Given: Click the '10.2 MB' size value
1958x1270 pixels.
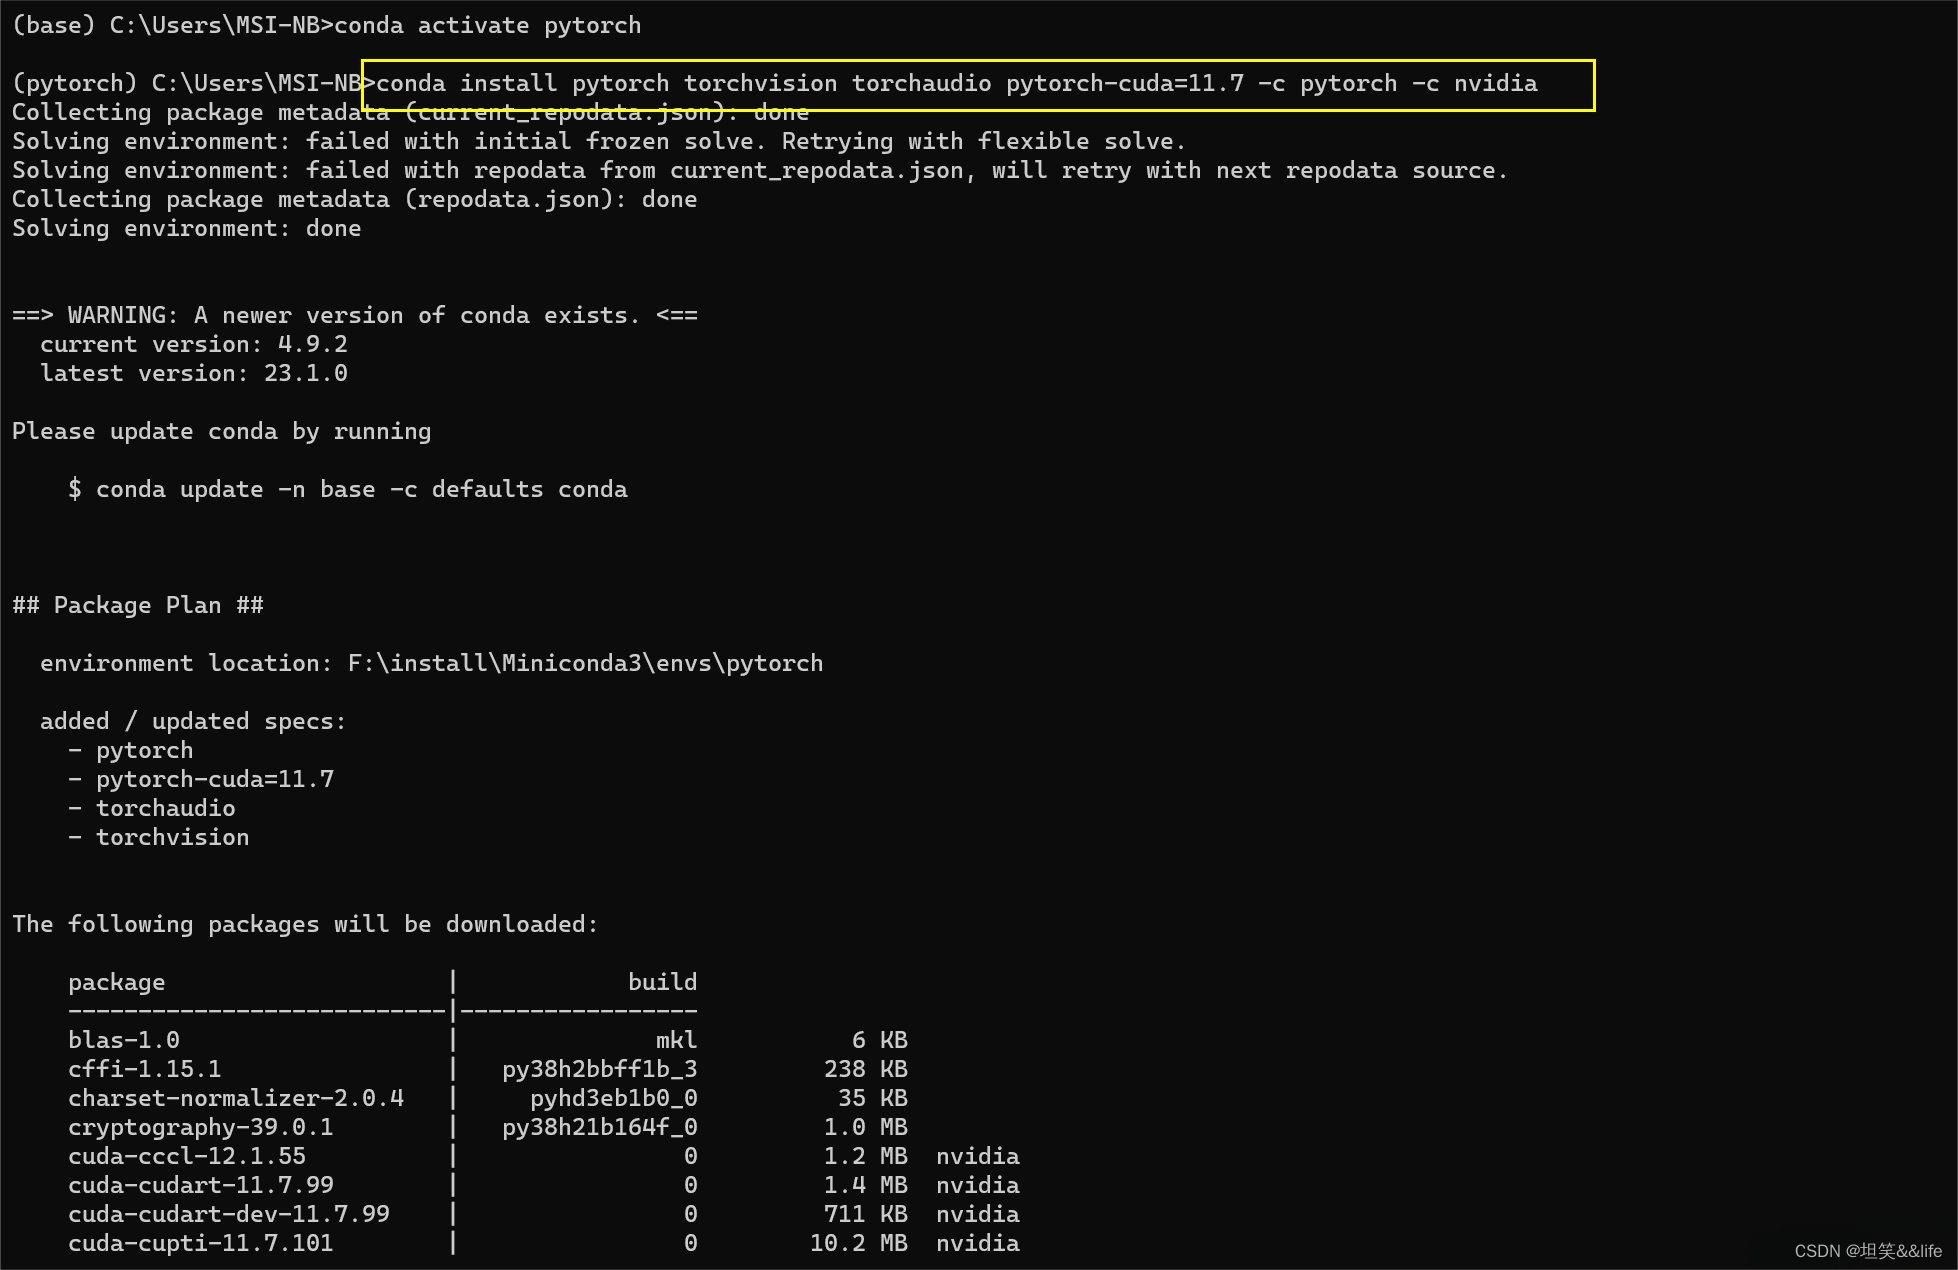Looking at the screenshot, I should tap(859, 1243).
